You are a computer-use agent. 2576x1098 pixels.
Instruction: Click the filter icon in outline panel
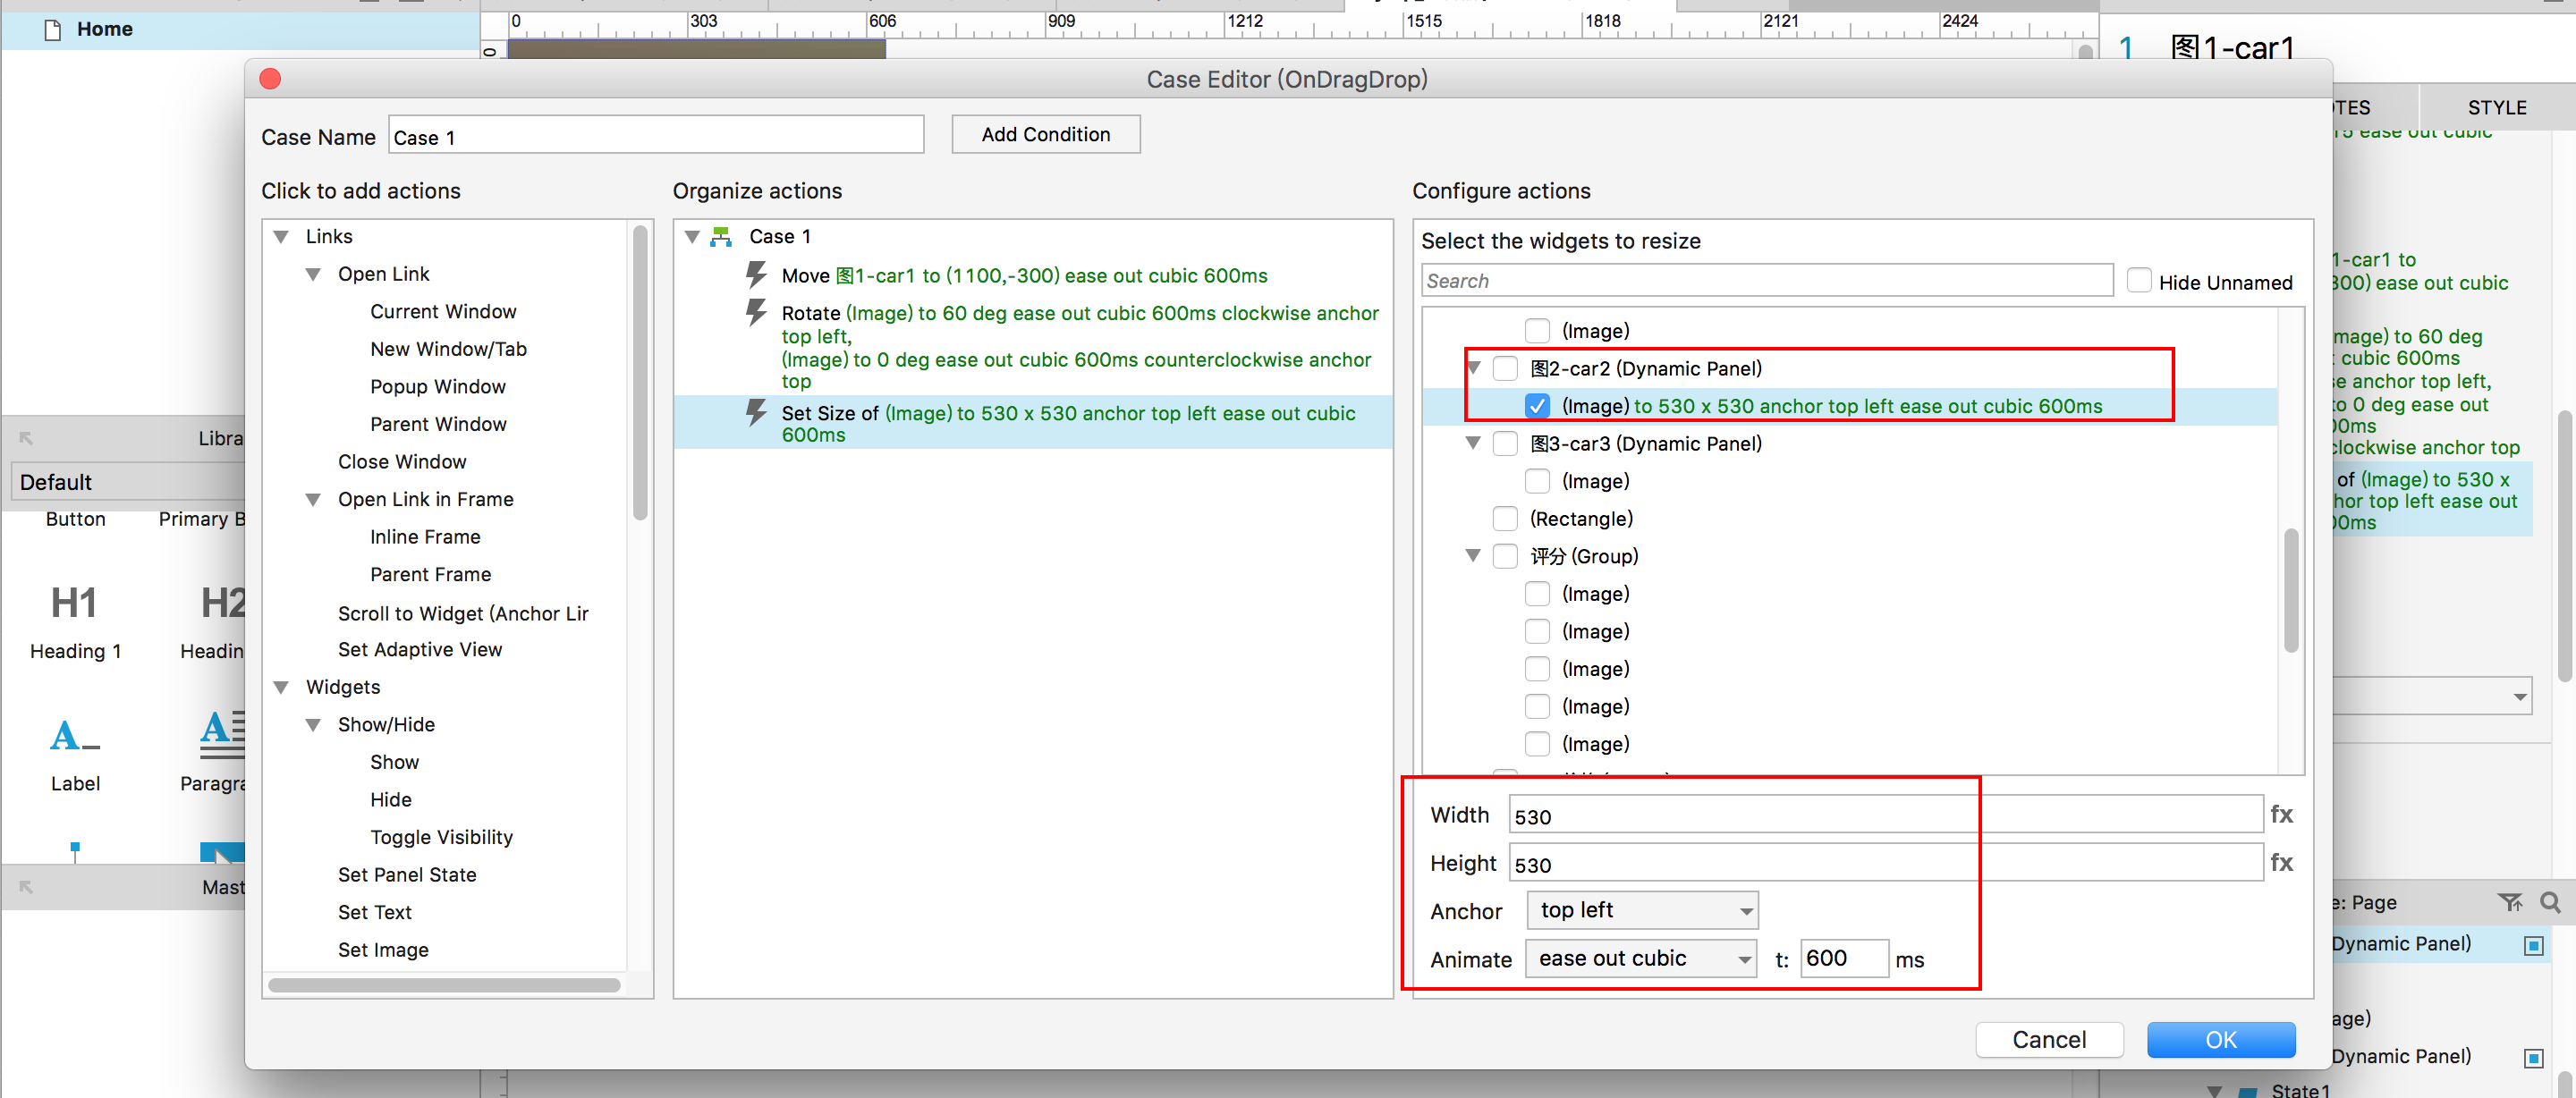click(x=2509, y=902)
